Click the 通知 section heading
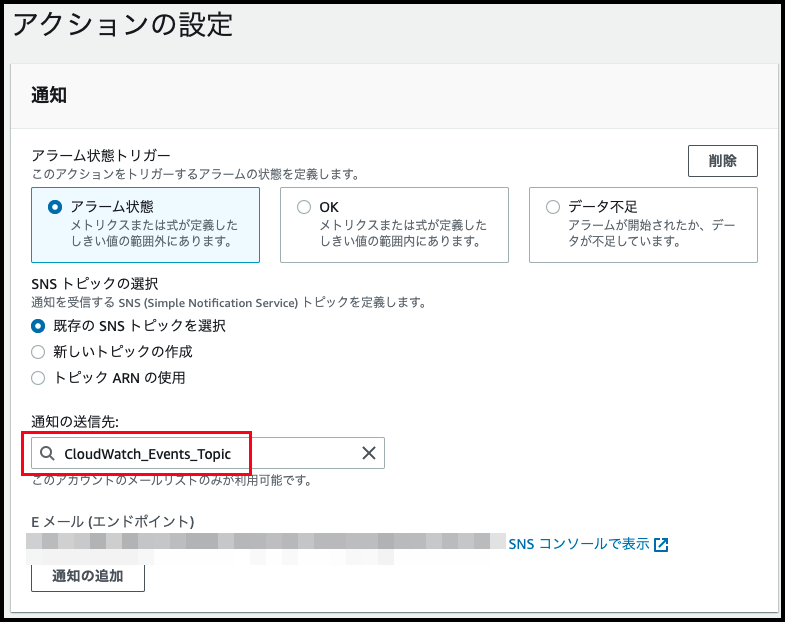Viewport: 785px width, 622px height. click(49, 95)
